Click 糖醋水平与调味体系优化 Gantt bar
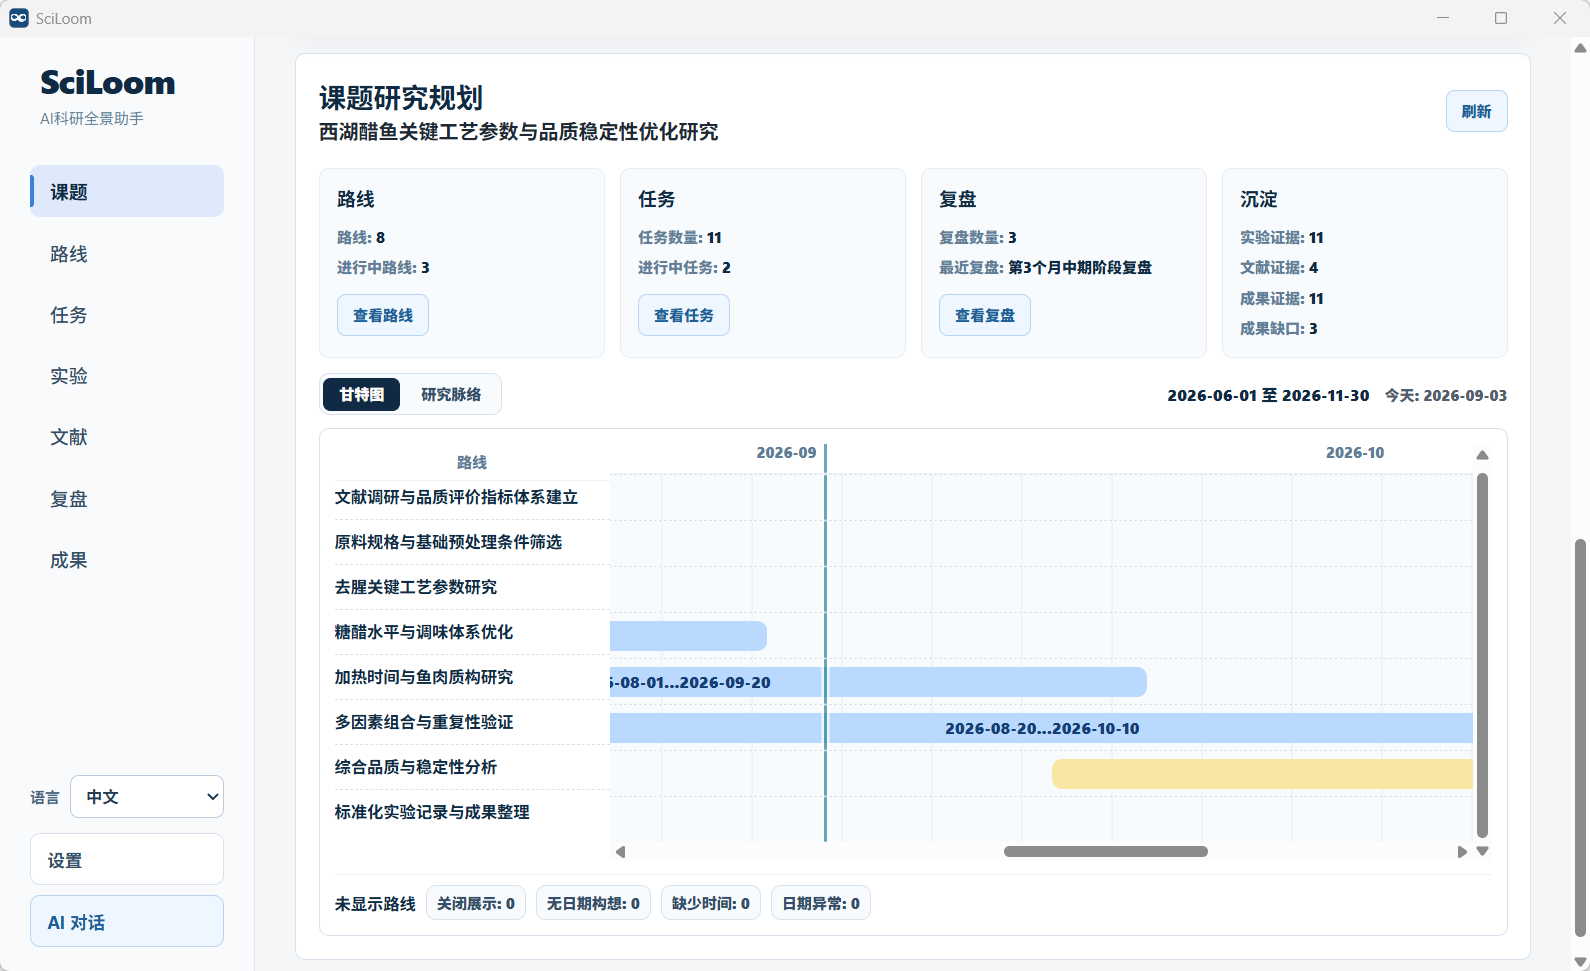The width and height of the screenshot is (1590, 971). coord(688,636)
